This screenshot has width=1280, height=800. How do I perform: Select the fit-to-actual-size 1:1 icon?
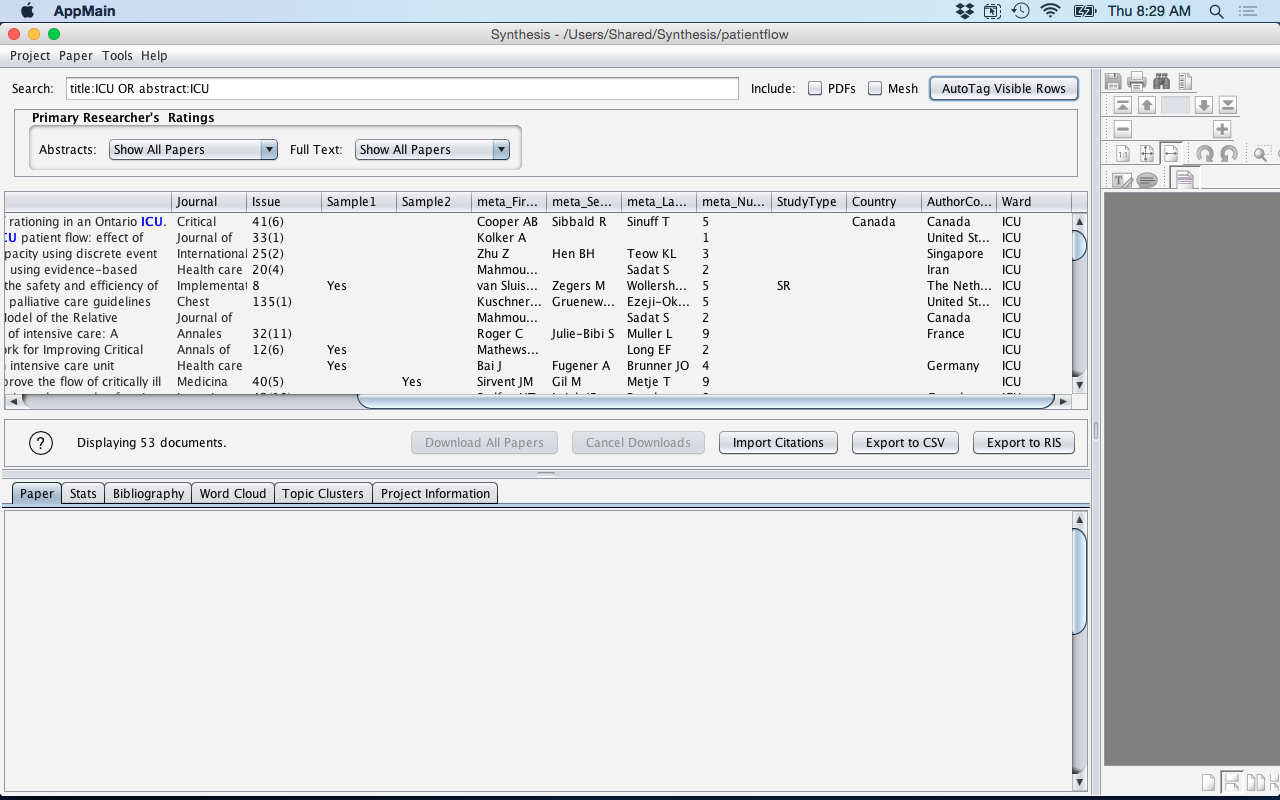click(1123, 154)
